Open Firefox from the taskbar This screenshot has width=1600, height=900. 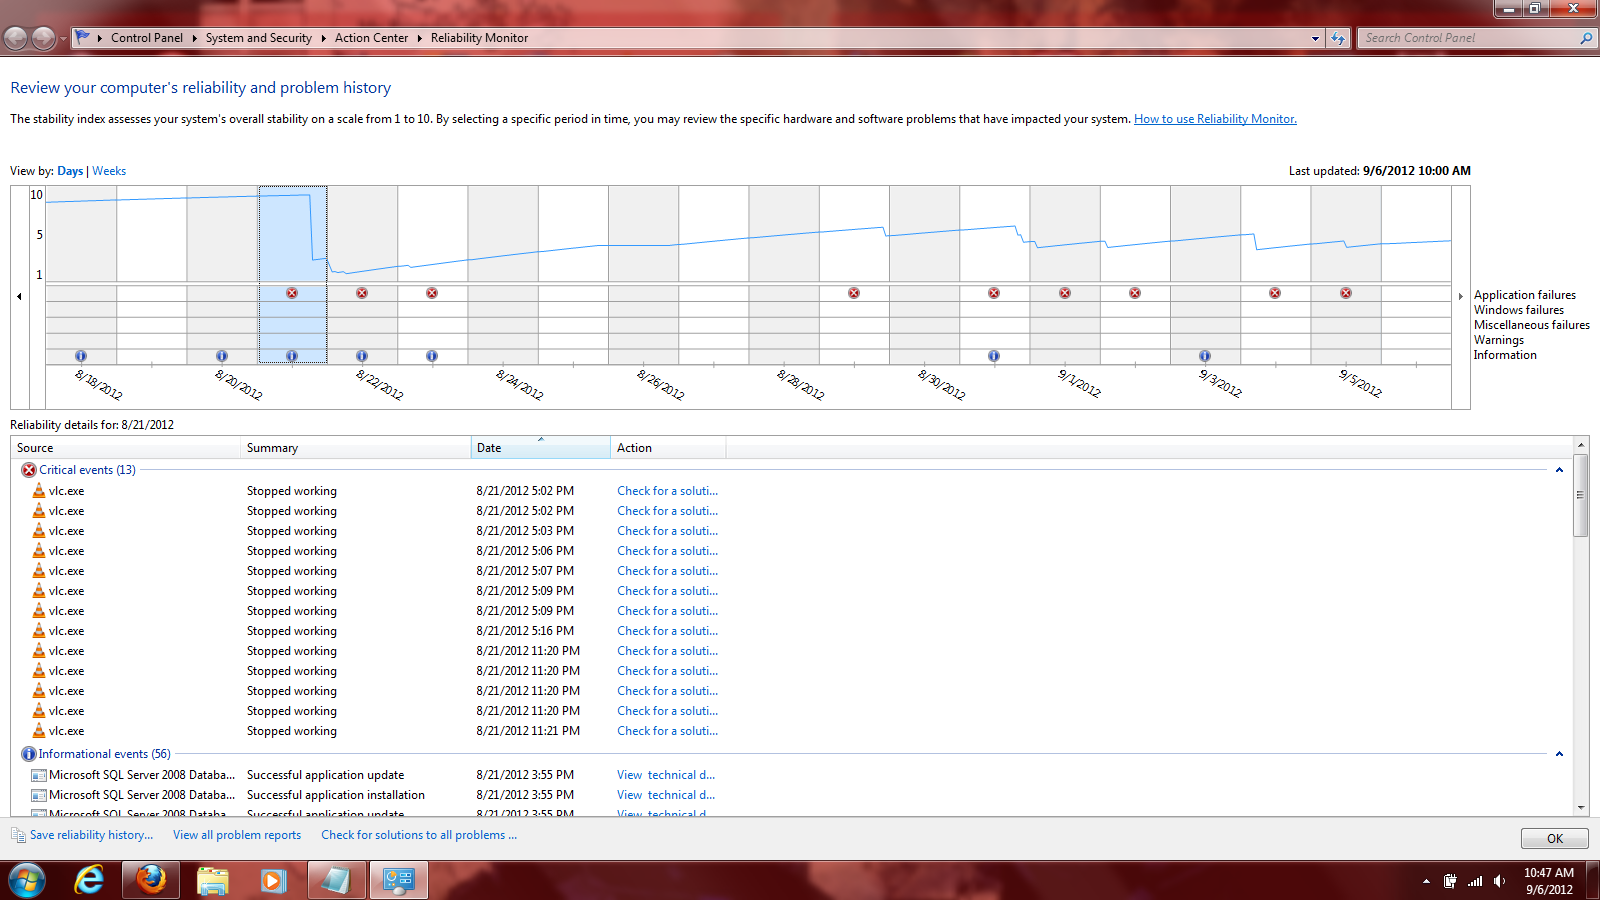point(151,880)
